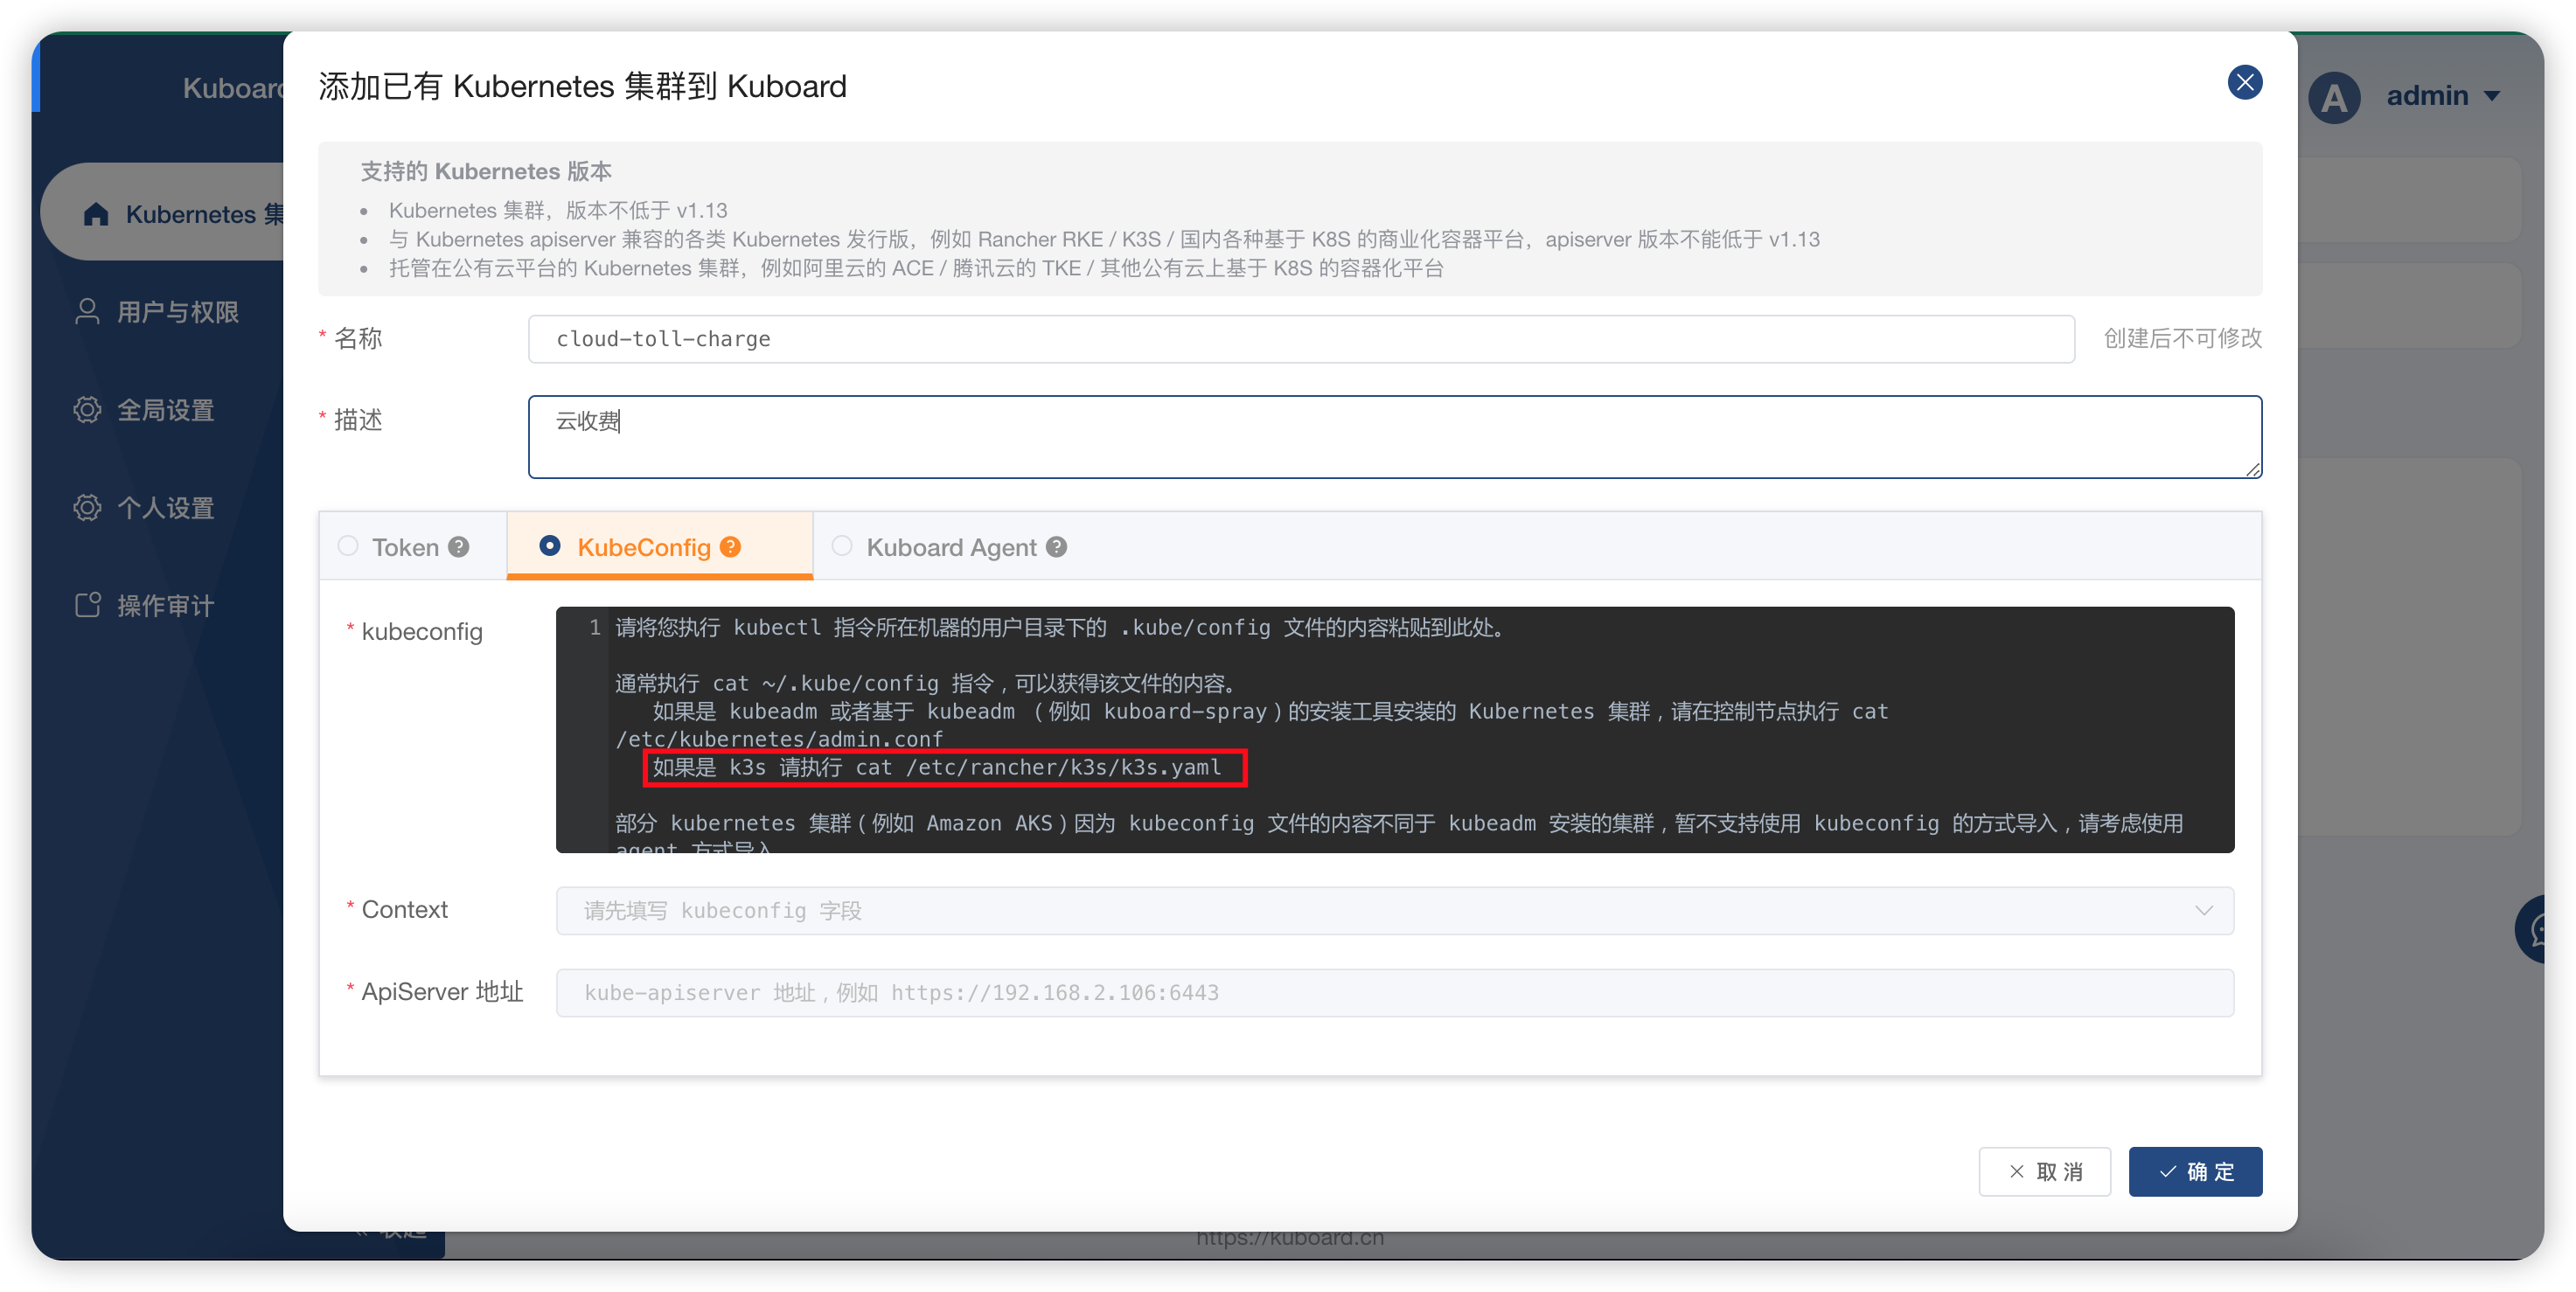Screen dimensions: 2576x1292
Task: Click the Token help question mark
Action: (459, 547)
